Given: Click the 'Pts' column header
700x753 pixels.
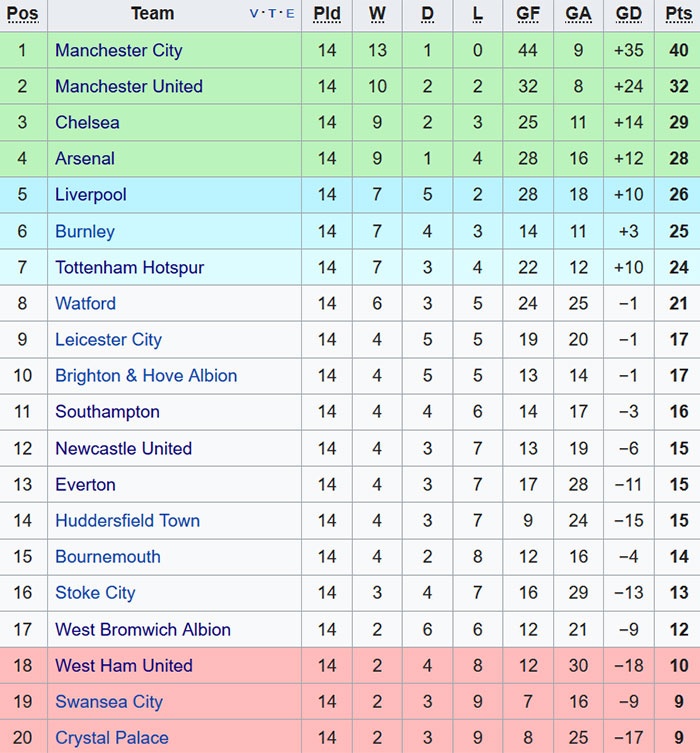Looking at the screenshot, I should [678, 14].
